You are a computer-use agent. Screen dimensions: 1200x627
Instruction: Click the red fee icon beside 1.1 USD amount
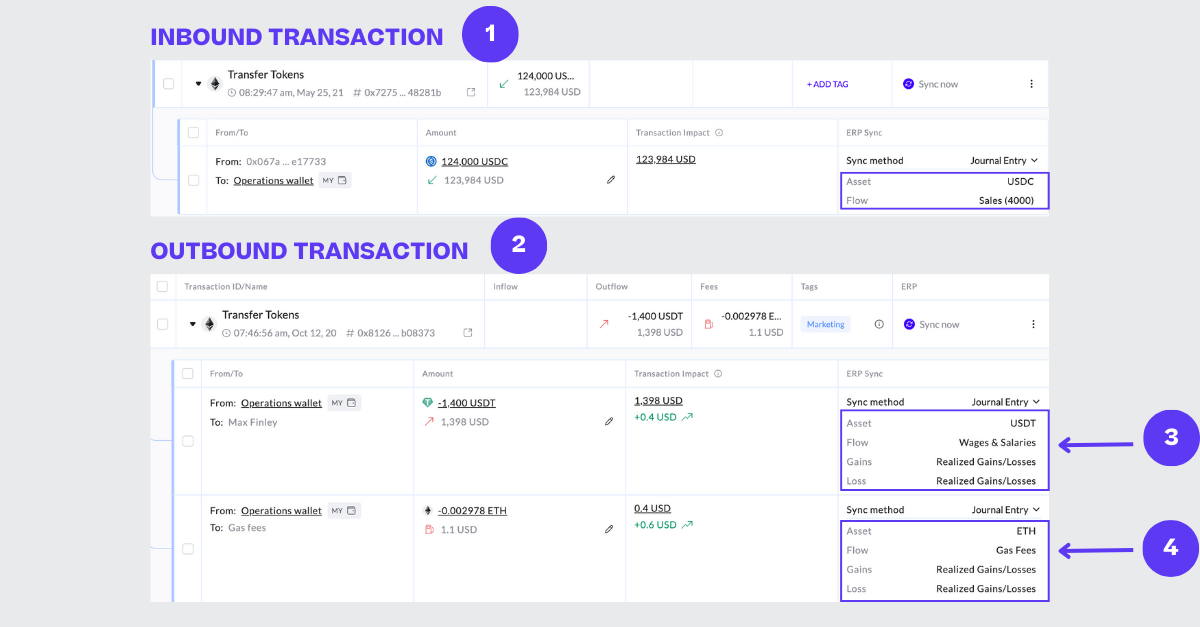(428, 529)
